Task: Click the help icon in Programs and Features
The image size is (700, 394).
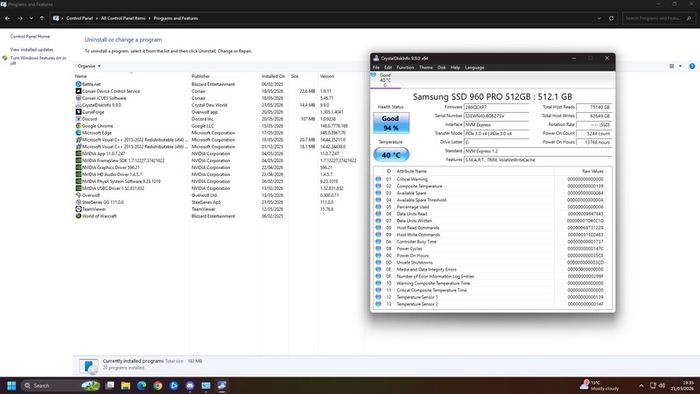Action: pyautogui.click(x=692, y=66)
